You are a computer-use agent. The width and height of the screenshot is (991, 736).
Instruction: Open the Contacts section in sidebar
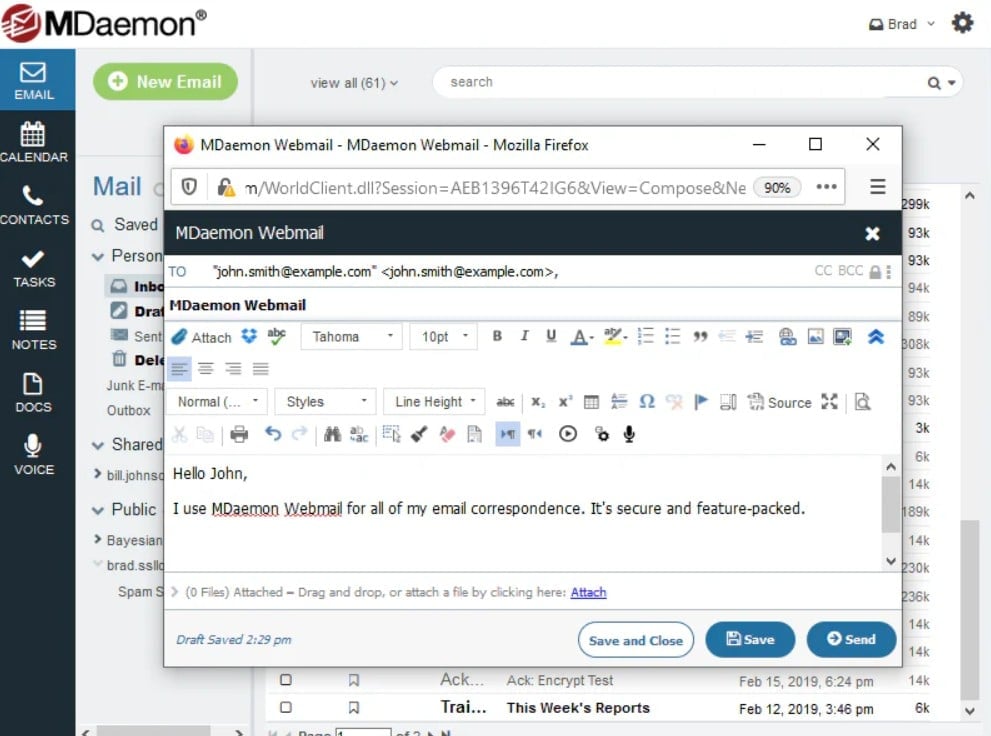(x=33, y=205)
